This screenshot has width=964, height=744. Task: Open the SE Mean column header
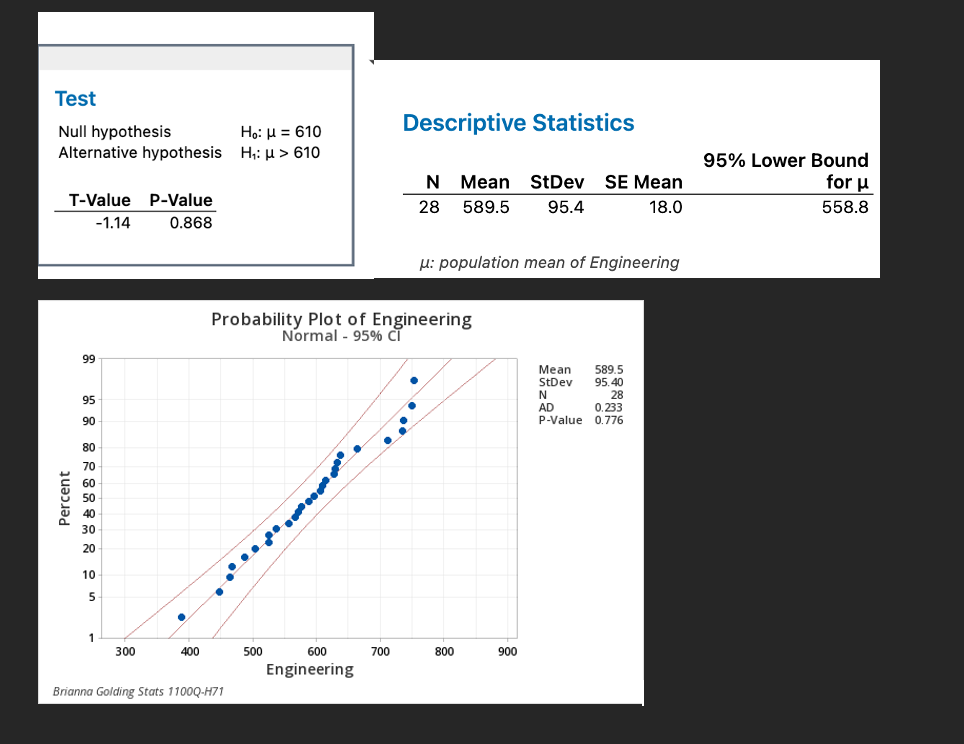(643, 182)
